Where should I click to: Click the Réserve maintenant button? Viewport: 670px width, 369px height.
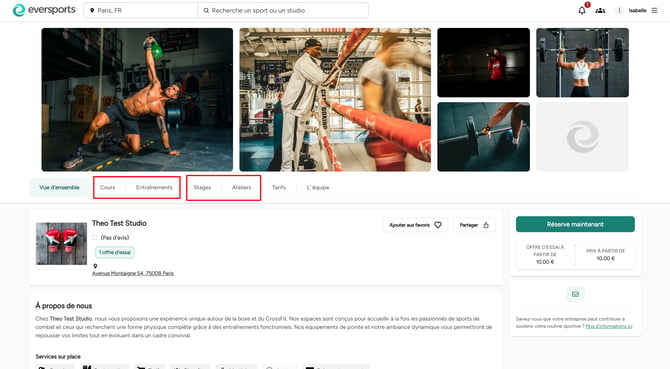coord(575,224)
